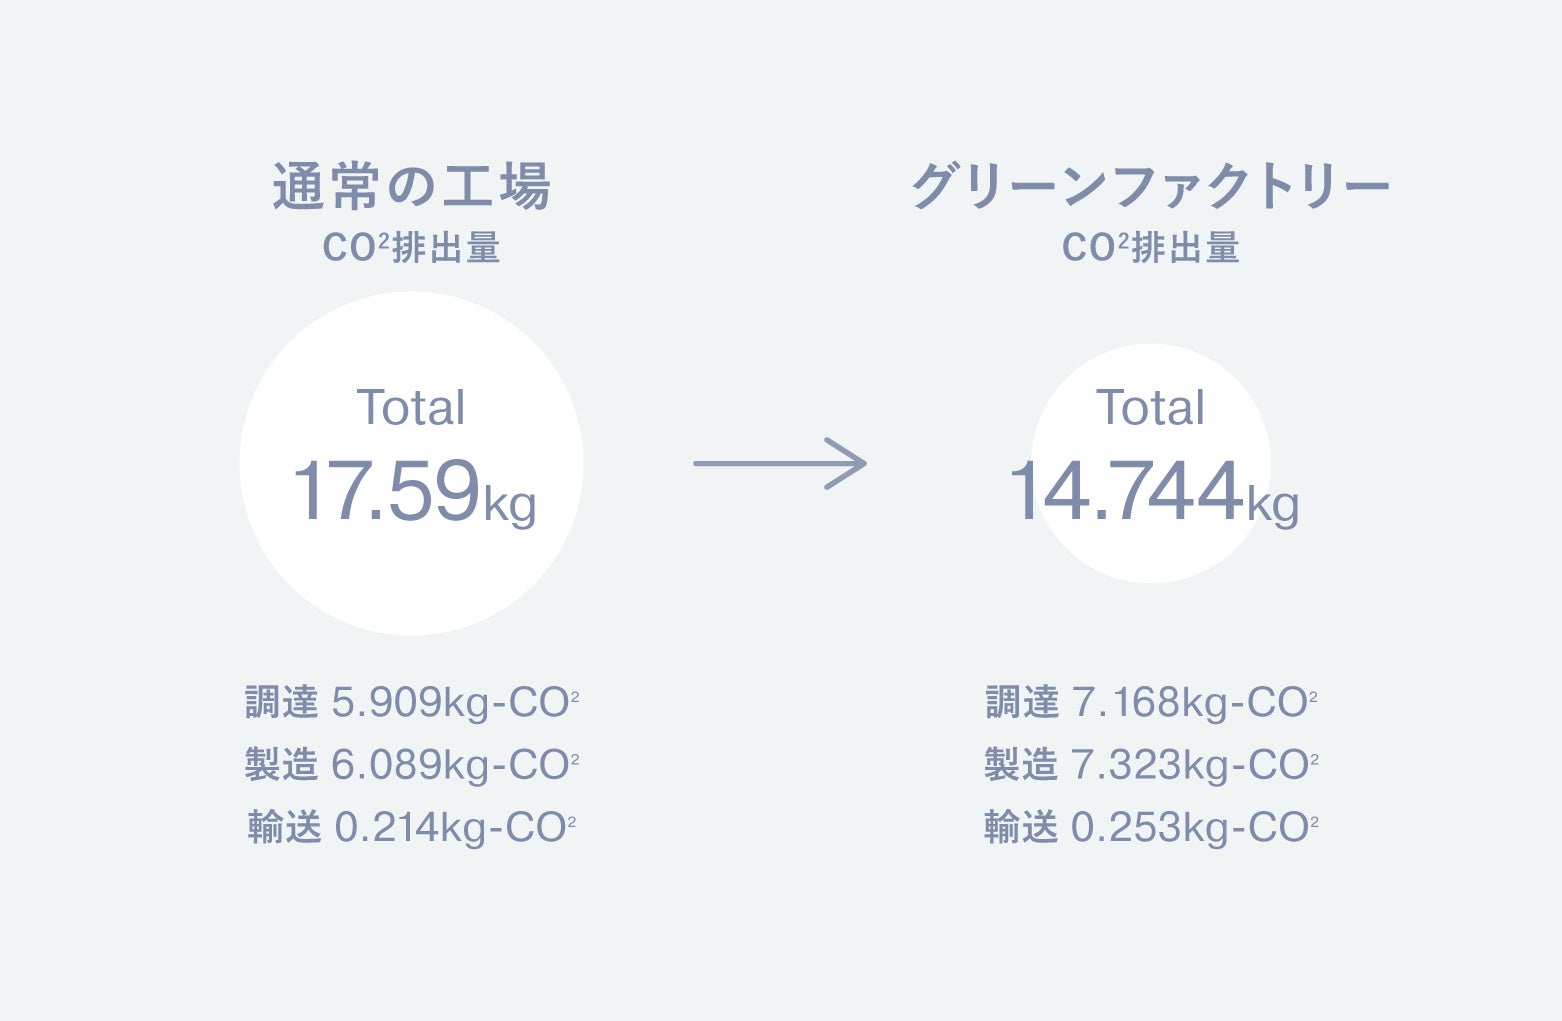Click the 17.59kg total value
The width and height of the screenshot is (1562, 1021).
pos(386,491)
